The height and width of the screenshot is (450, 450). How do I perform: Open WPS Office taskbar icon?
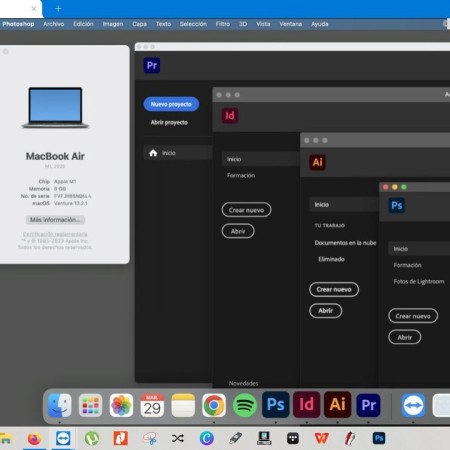(x=321, y=438)
